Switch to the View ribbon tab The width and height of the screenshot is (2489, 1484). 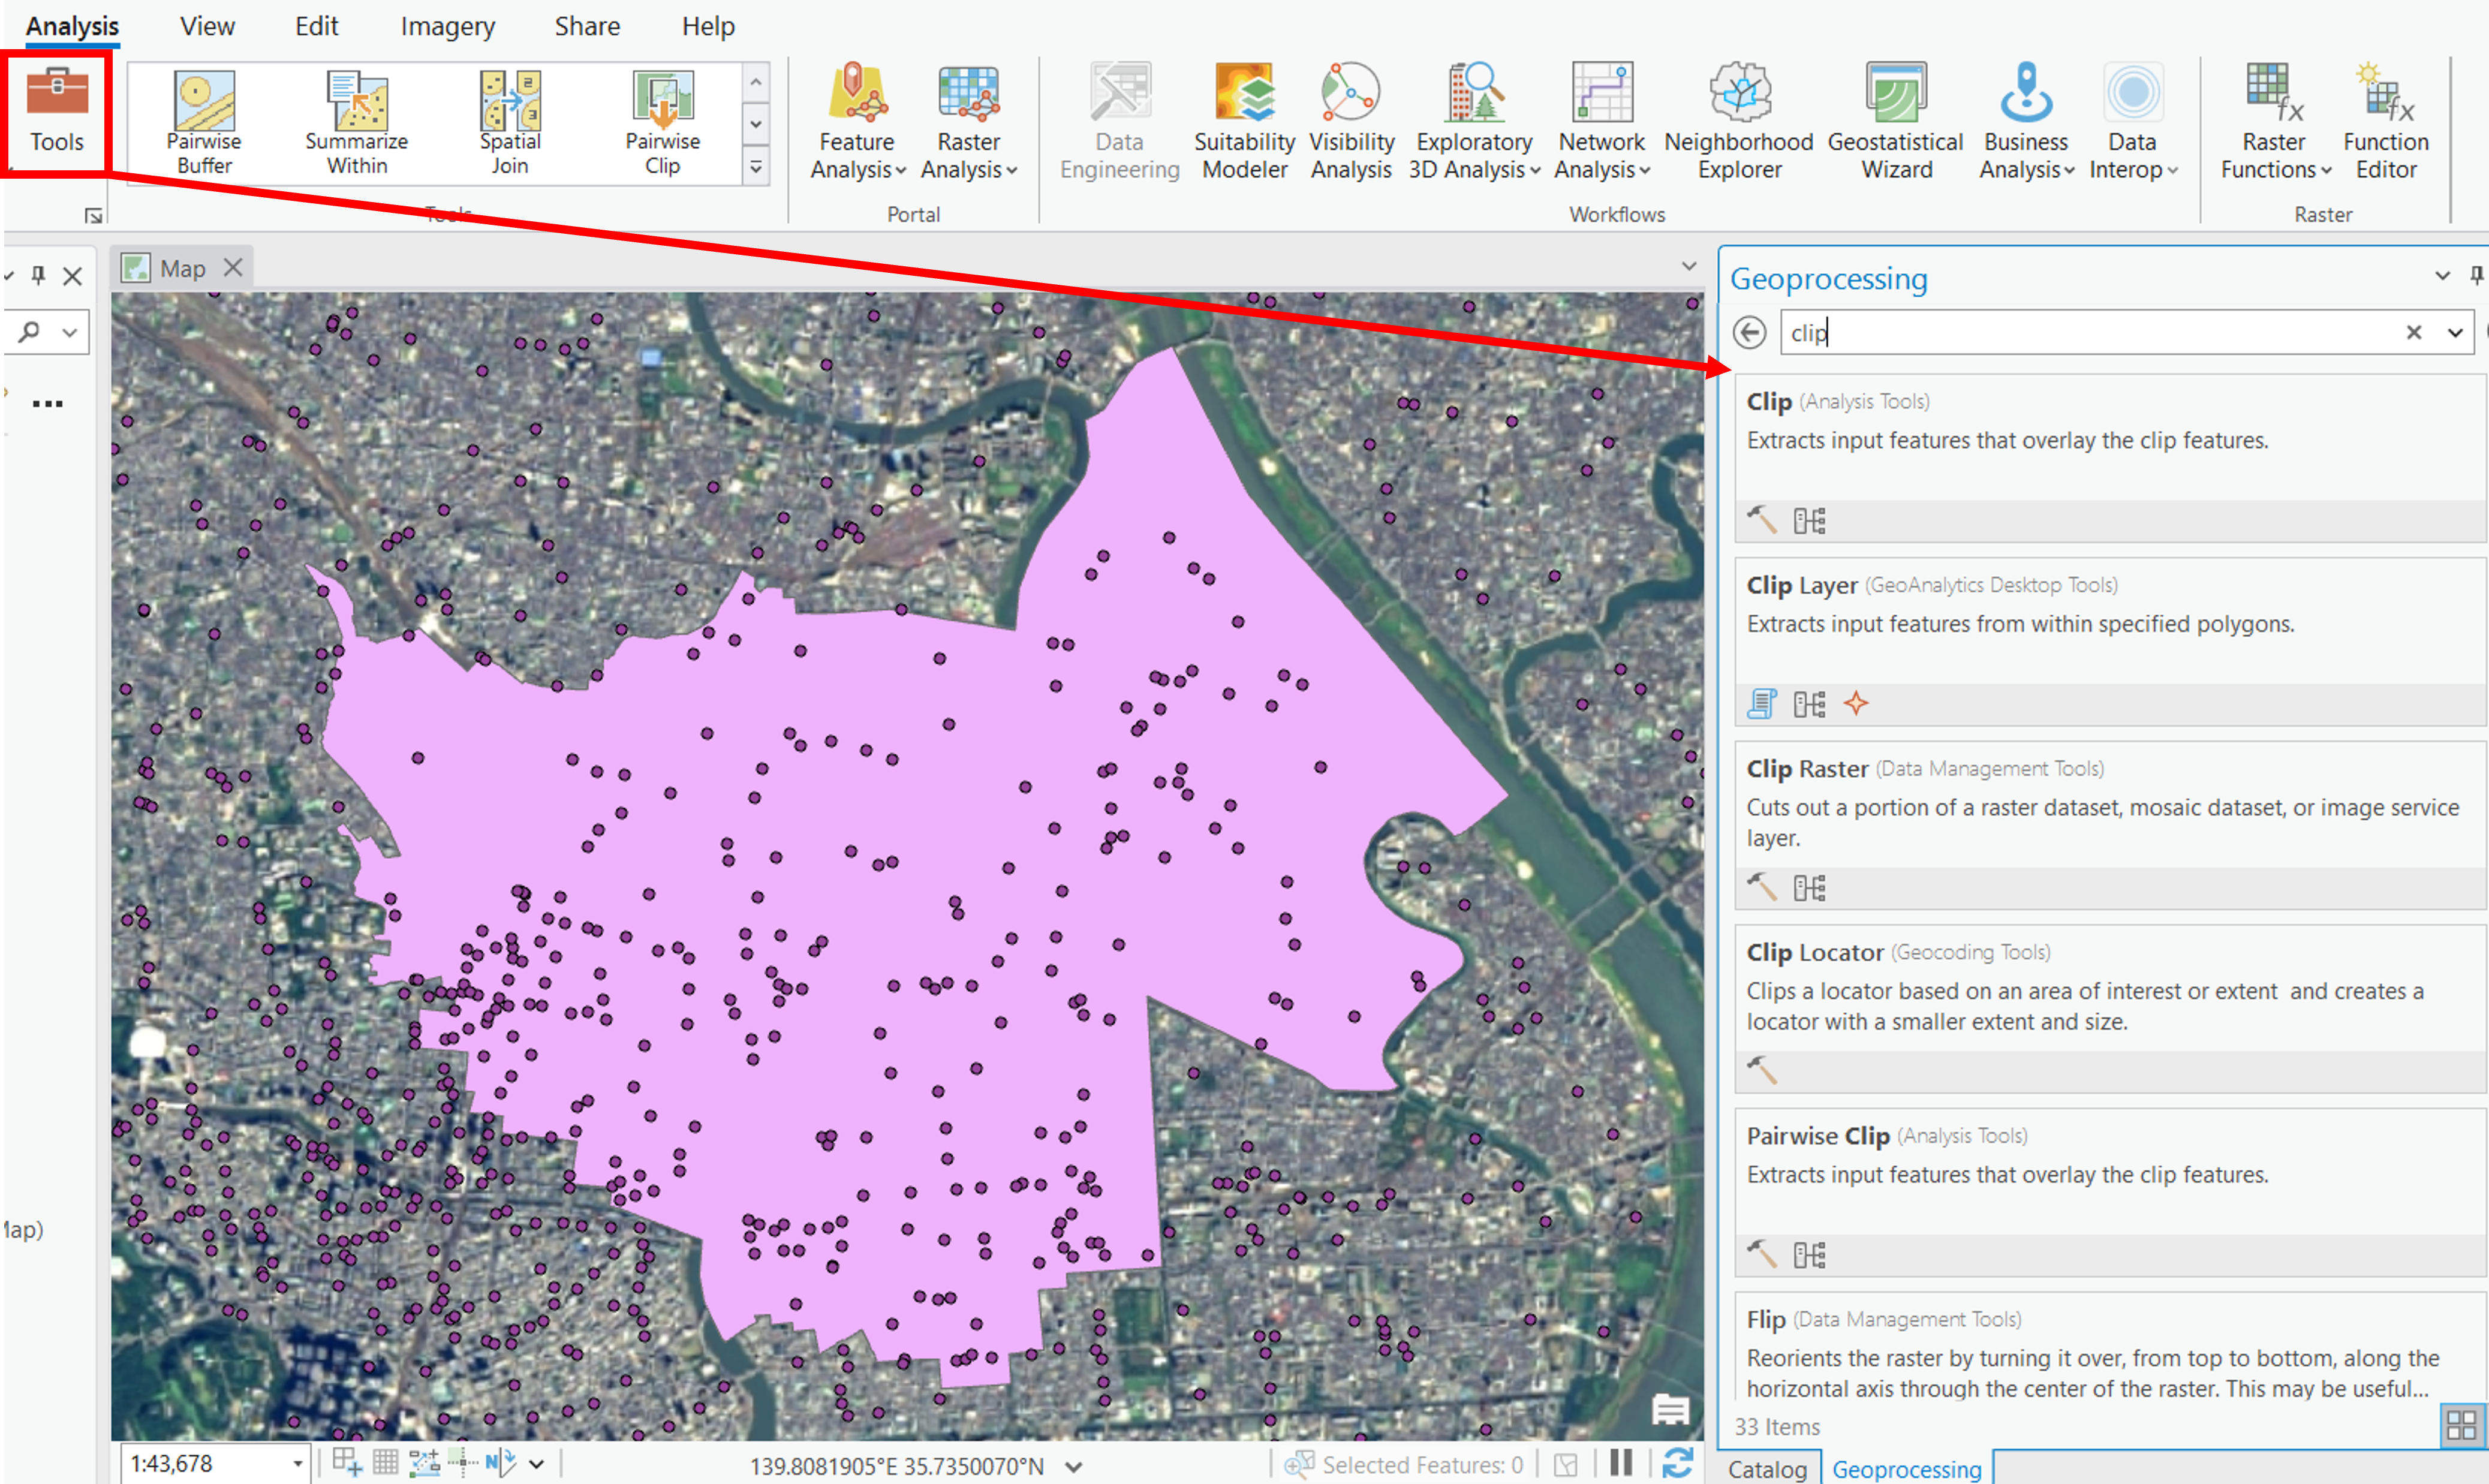coord(207,26)
